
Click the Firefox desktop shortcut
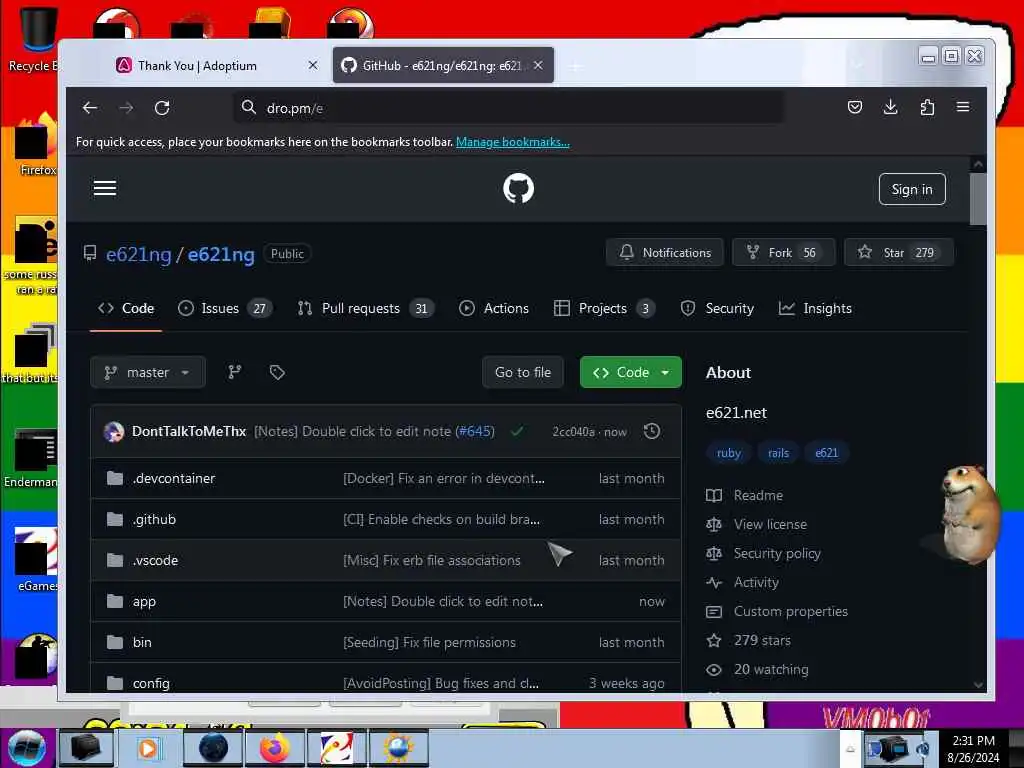34,145
